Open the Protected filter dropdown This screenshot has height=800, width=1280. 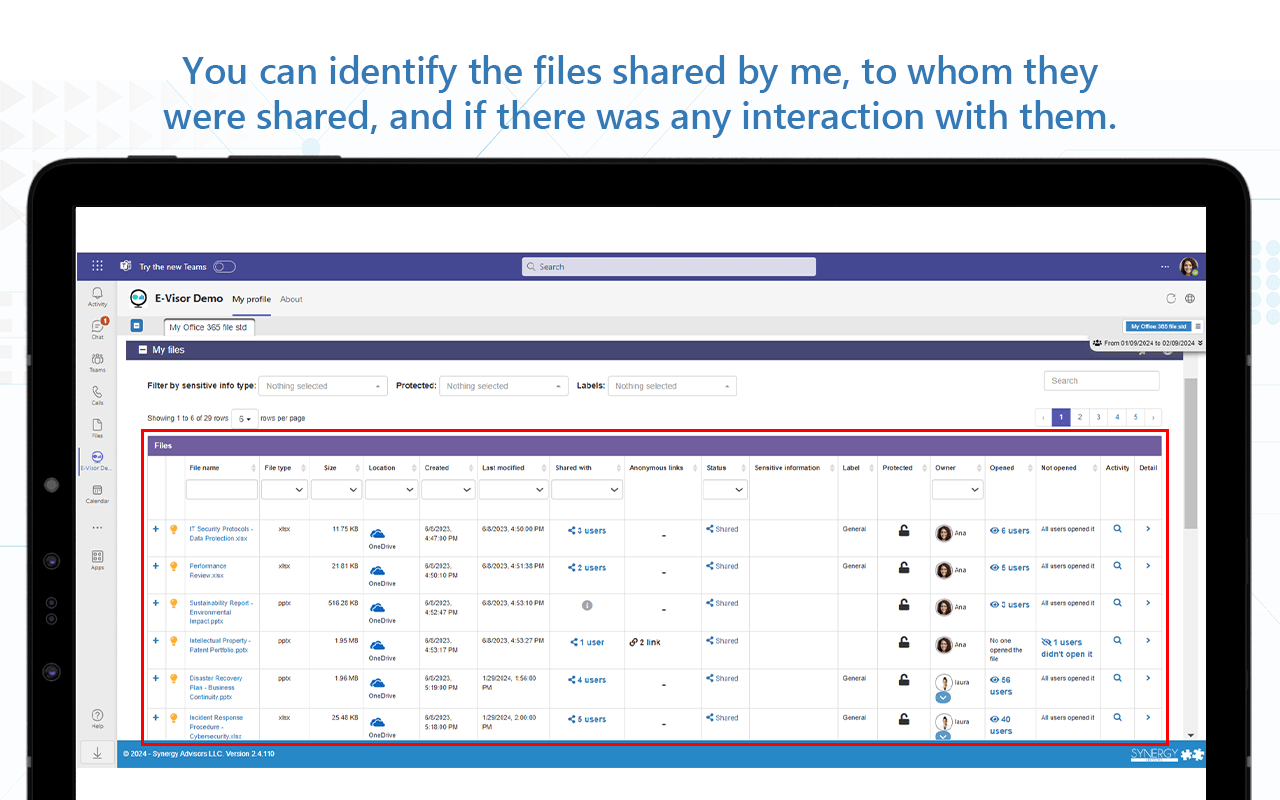click(503, 386)
